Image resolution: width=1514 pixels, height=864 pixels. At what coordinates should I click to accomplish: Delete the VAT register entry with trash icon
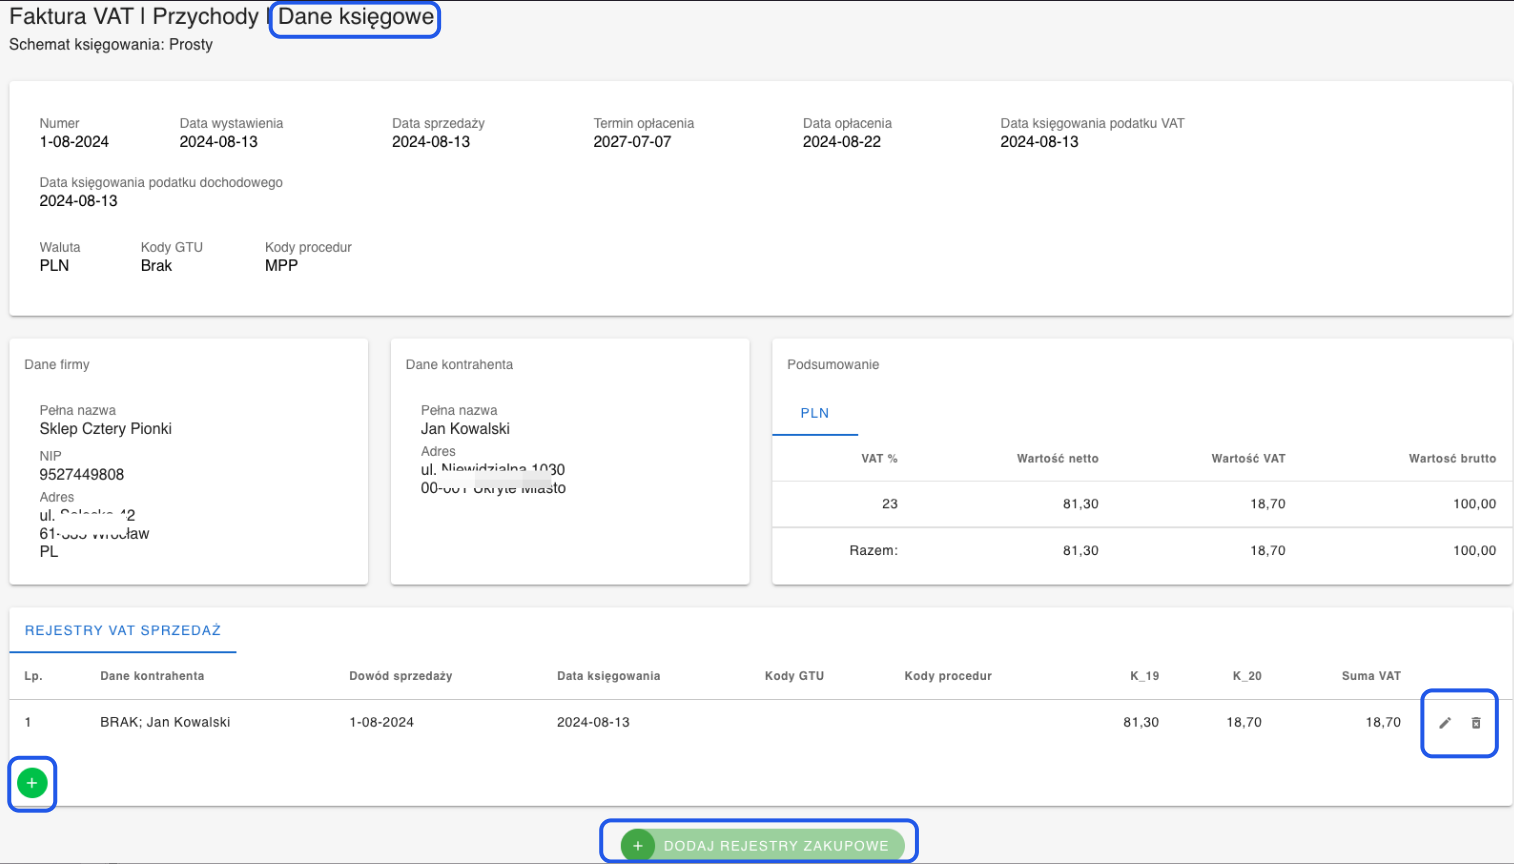[1476, 723]
